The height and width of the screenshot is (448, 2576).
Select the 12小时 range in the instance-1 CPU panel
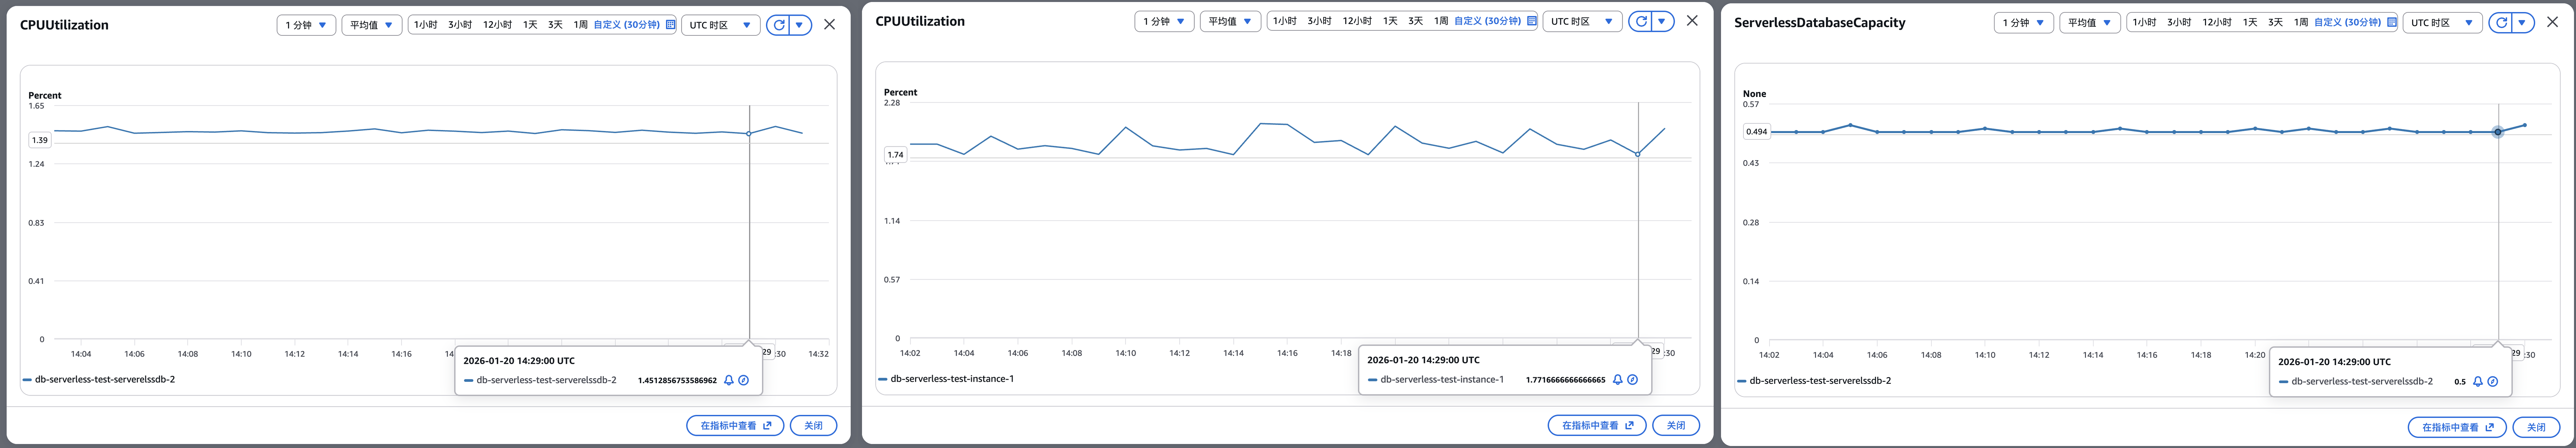[x=1357, y=21]
